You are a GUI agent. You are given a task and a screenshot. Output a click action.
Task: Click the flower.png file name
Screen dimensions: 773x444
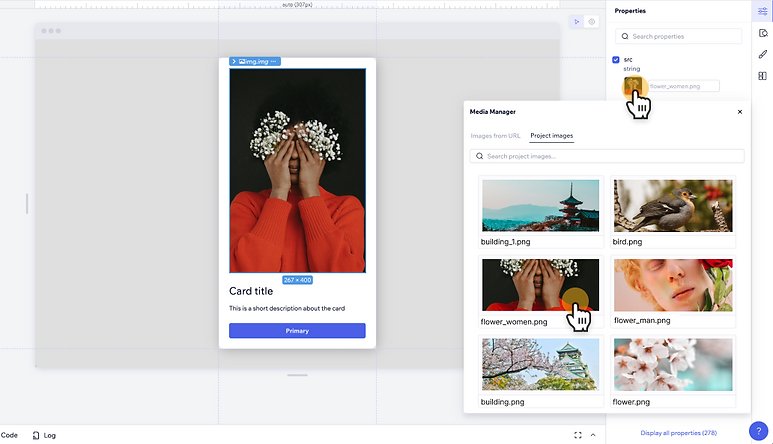pos(631,402)
